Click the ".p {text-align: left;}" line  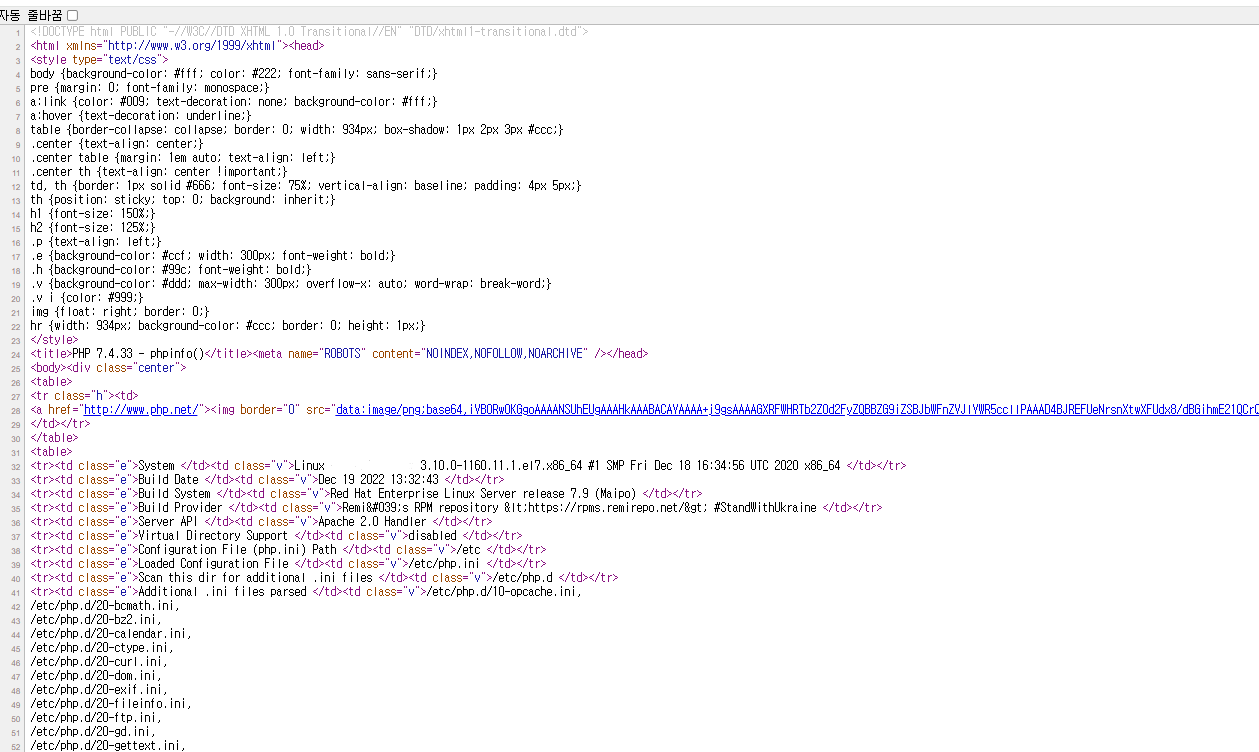pos(96,242)
